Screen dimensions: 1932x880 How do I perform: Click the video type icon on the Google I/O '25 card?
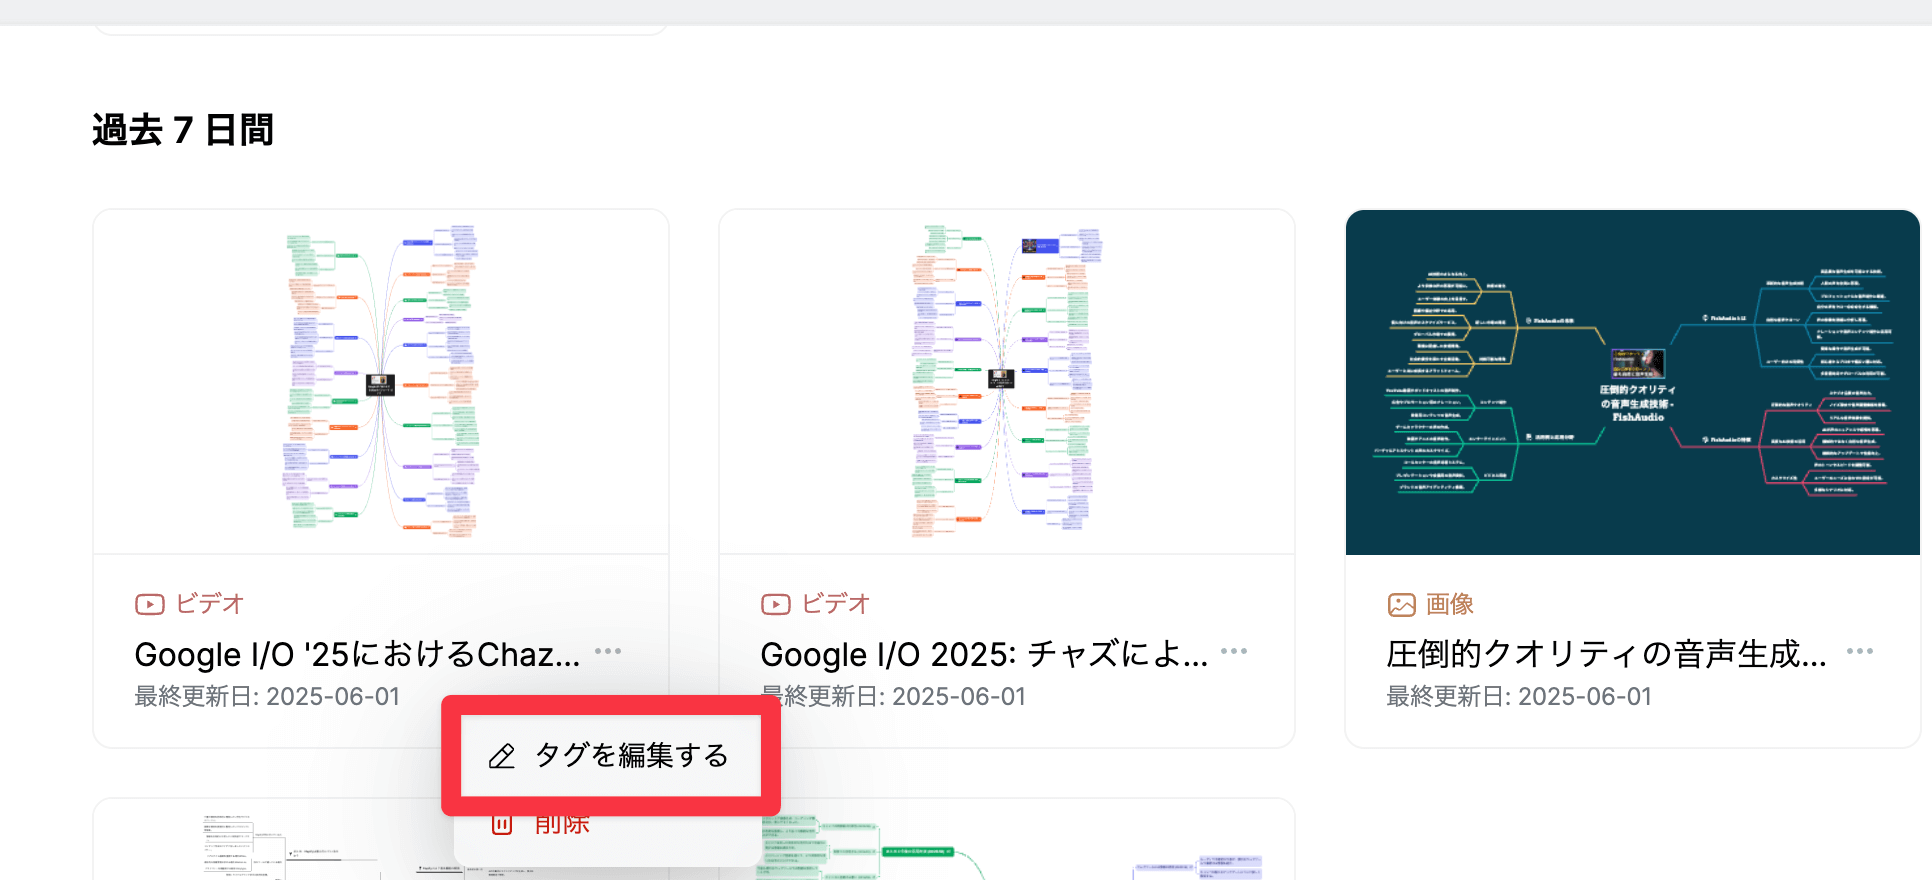(x=149, y=604)
